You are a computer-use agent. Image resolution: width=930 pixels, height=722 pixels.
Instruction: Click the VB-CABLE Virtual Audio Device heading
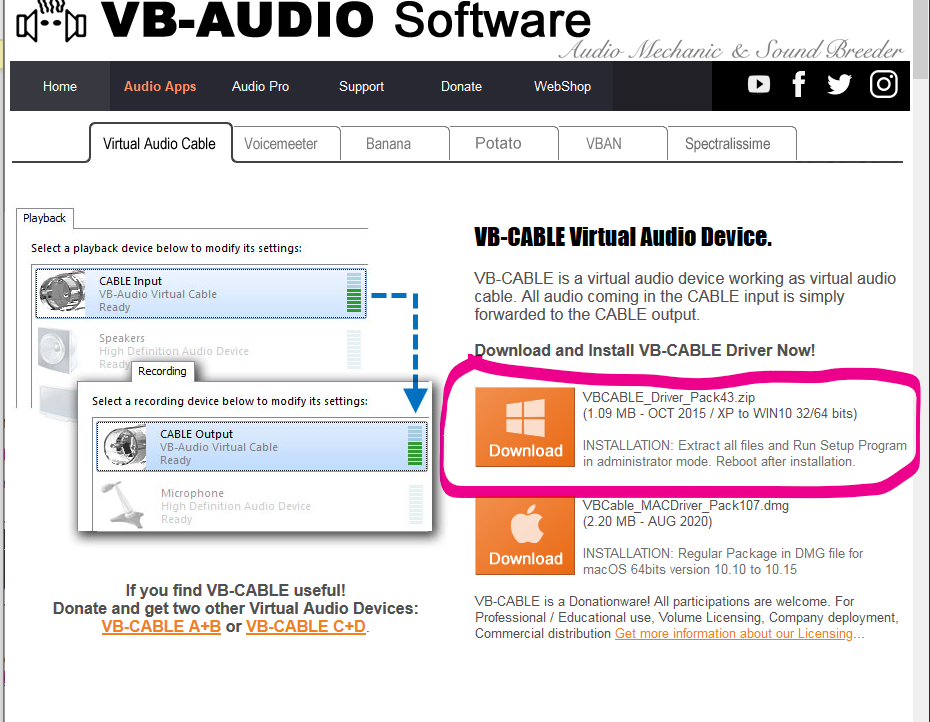click(x=623, y=237)
